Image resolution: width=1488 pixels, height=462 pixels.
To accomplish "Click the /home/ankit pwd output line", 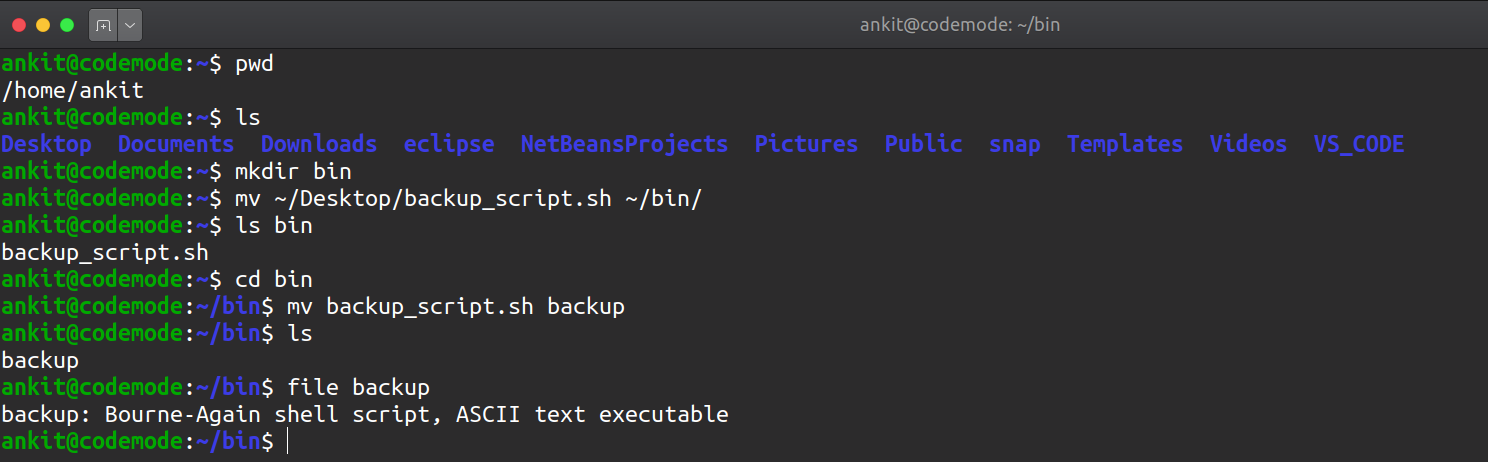I will pyautogui.click(x=72, y=90).
